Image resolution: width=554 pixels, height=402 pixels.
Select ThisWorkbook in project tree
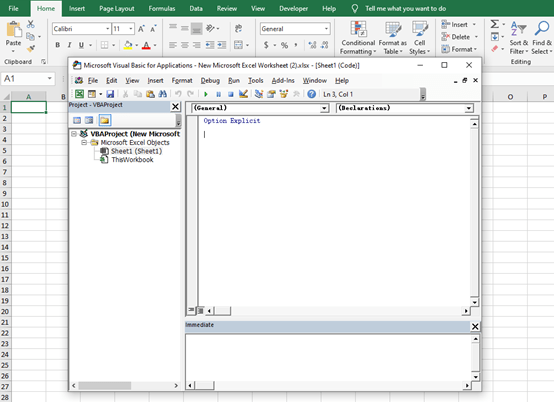coord(132,160)
